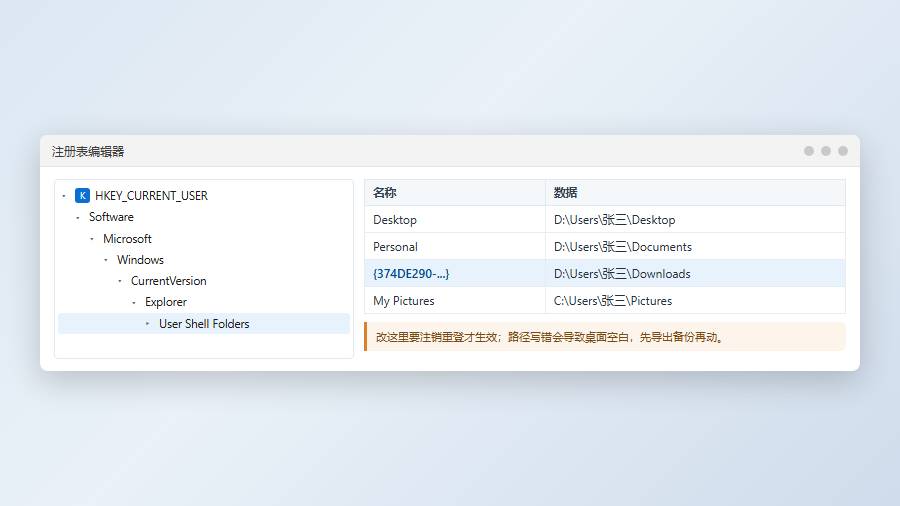
Task: Collapse the HKEY_CURRENT_USER node arrow
Action: [x=64, y=196]
